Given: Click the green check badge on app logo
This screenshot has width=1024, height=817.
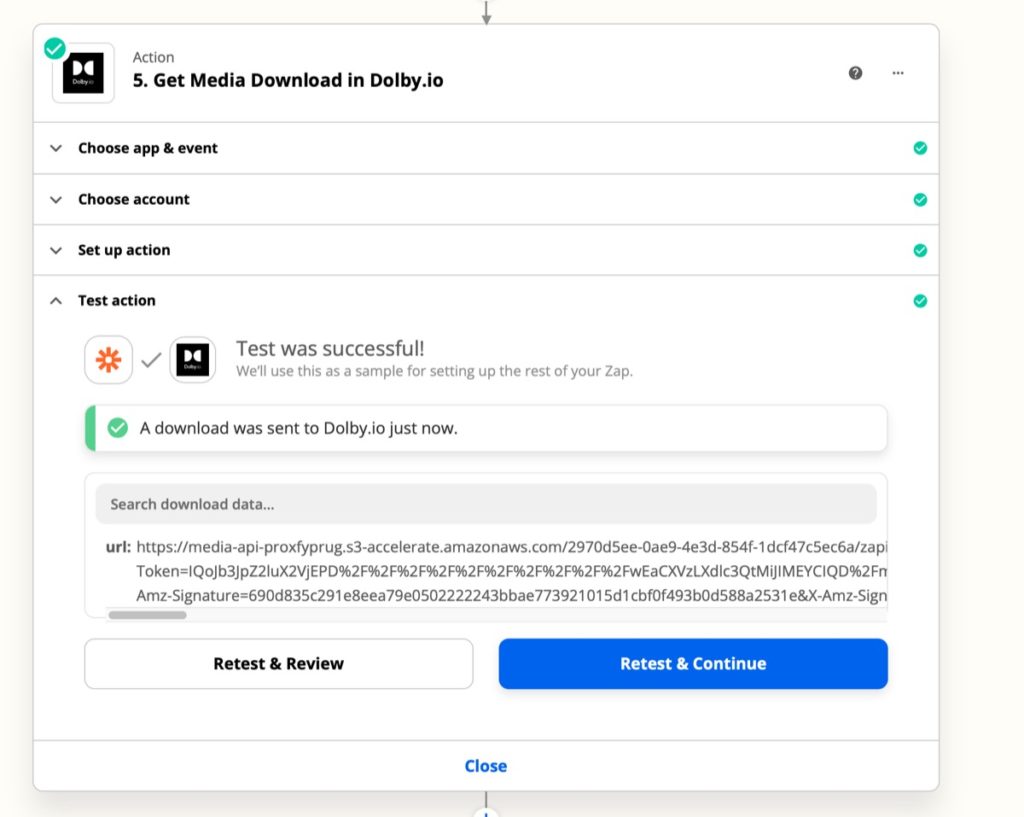Looking at the screenshot, I should point(55,48).
